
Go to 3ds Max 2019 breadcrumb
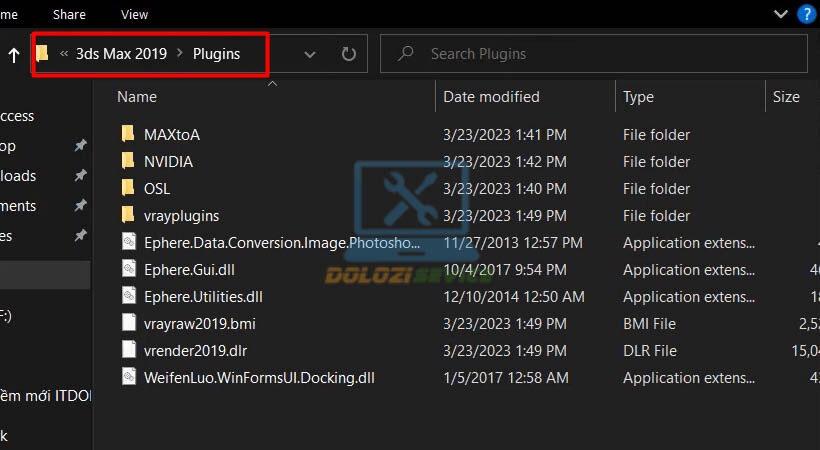point(121,54)
